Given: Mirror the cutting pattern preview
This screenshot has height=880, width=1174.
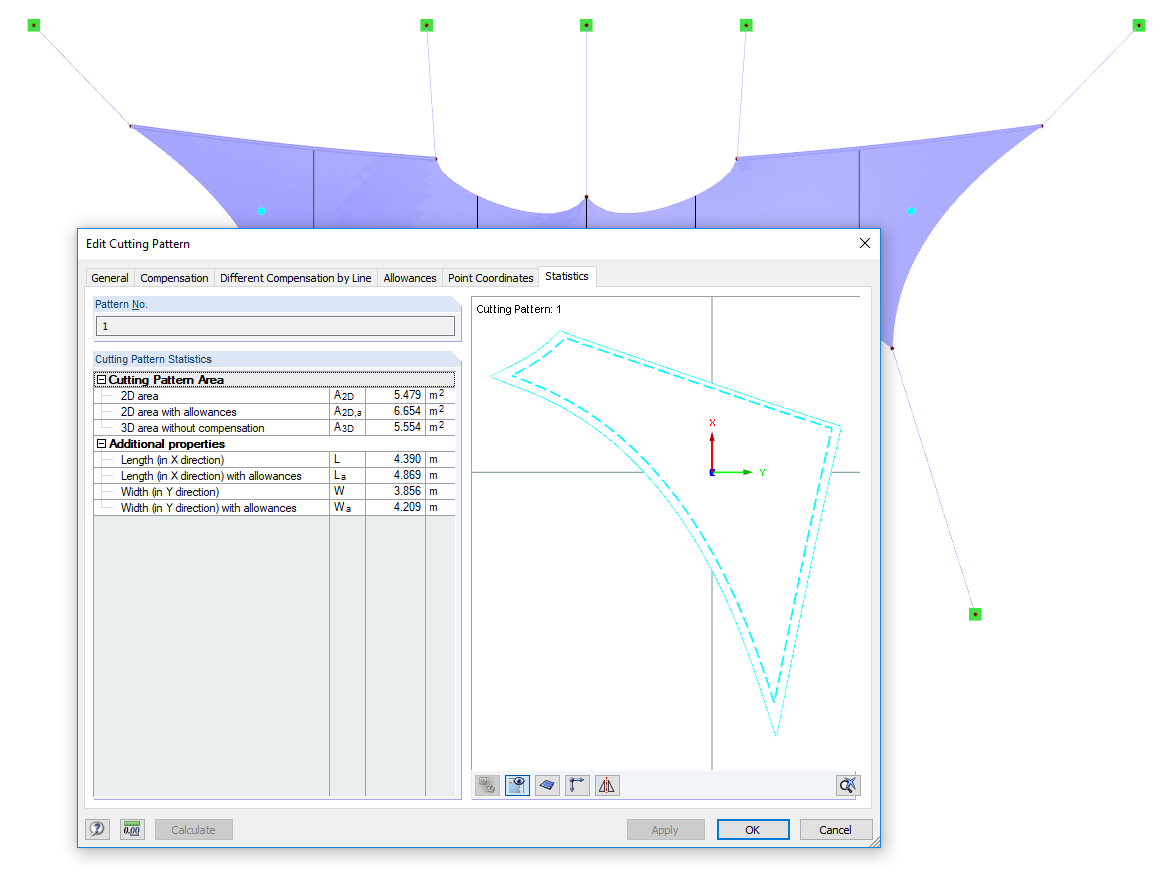Looking at the screenshot, I should coord(606,785).
